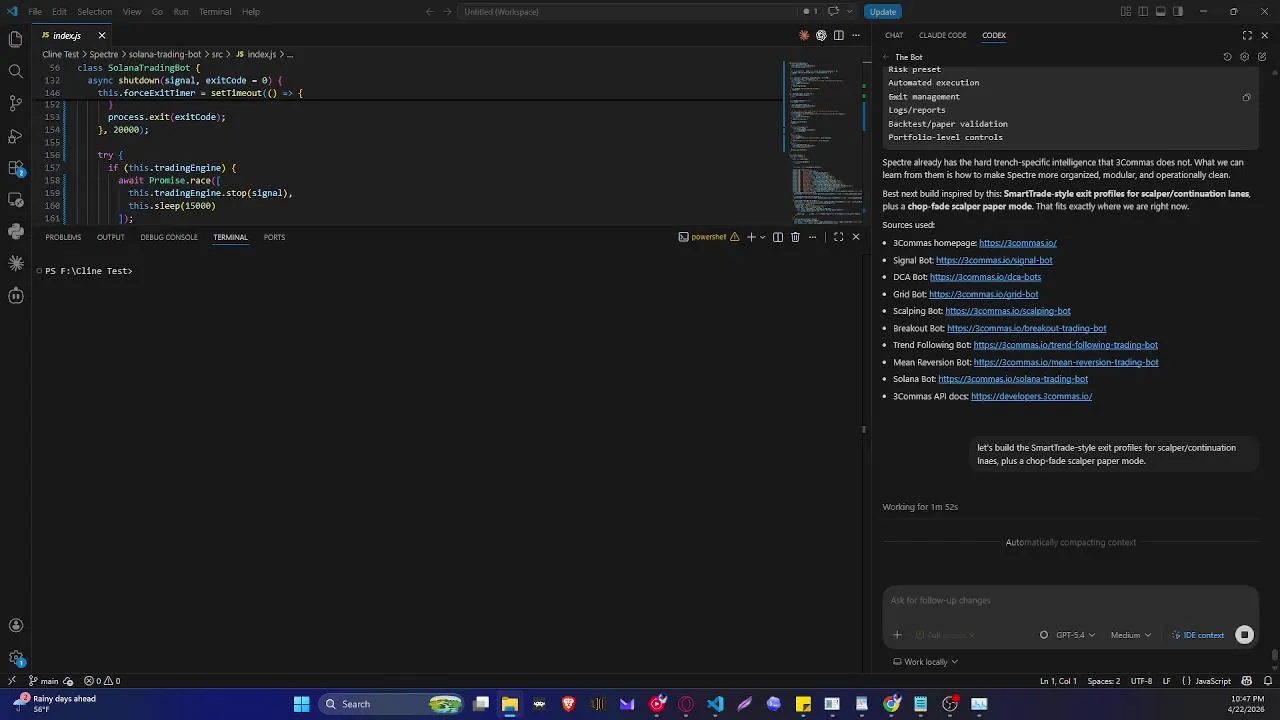Open the Accounts menu in the activity bar
The height and width of the screenshot is (720, 1280).
(15, 626)
